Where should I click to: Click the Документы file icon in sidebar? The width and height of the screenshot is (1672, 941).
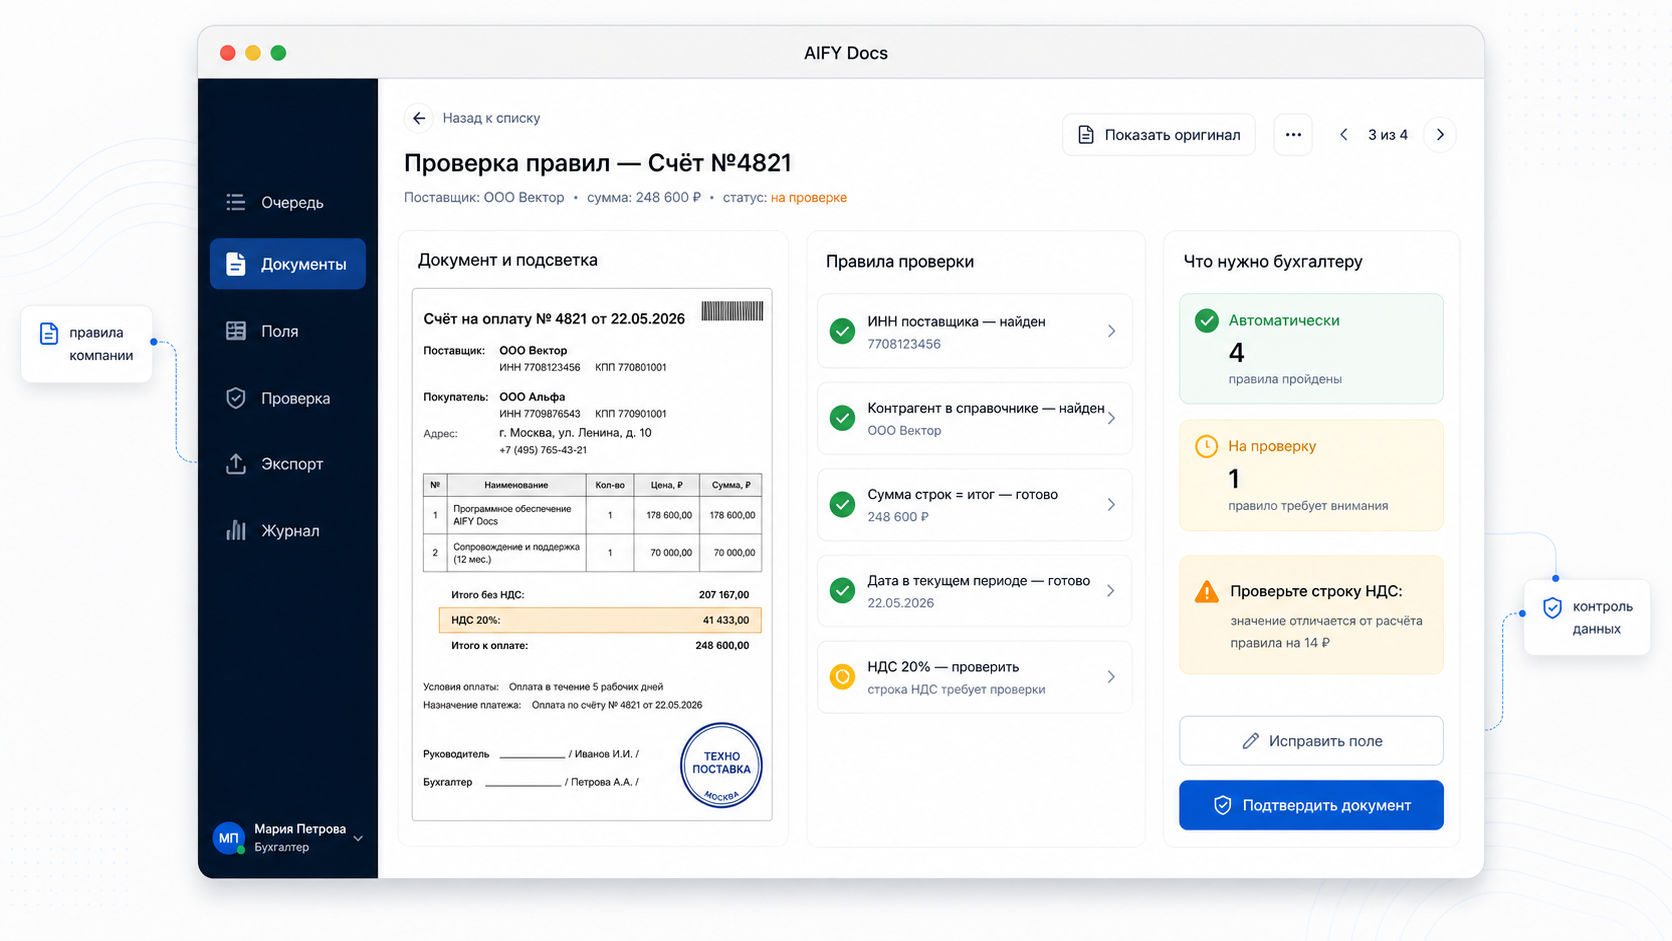(236, 264)
